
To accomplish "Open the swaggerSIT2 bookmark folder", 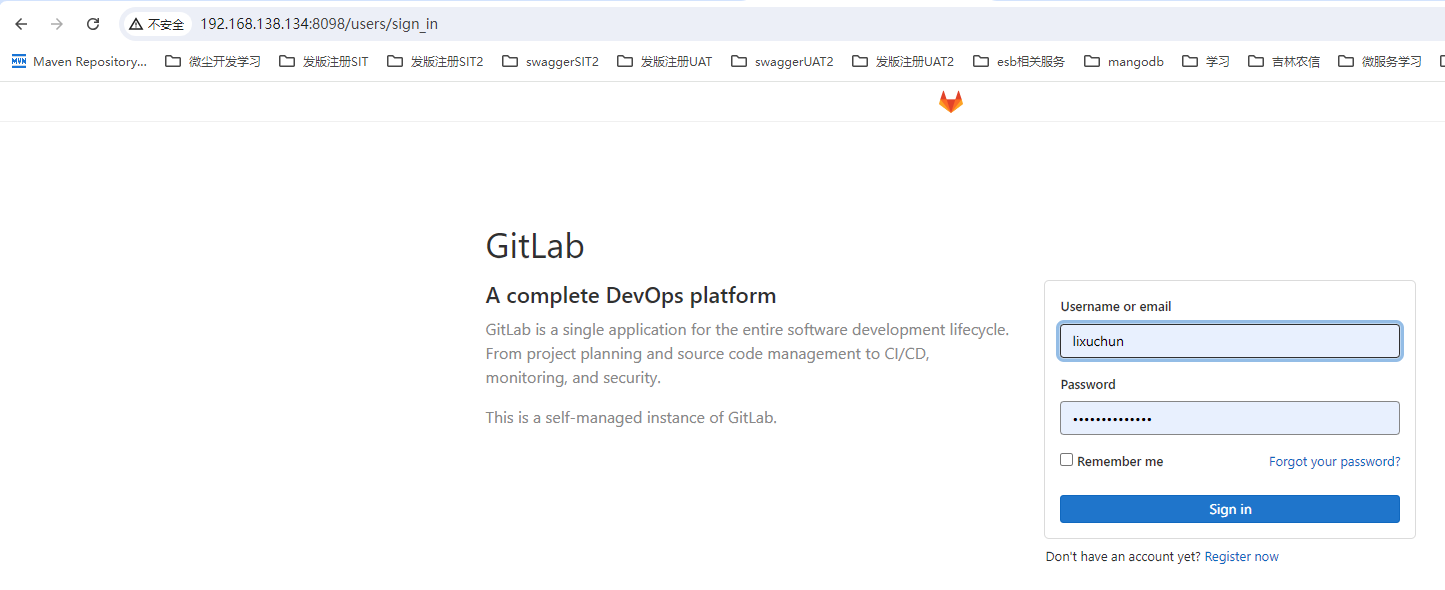I will tap(550, 62).
